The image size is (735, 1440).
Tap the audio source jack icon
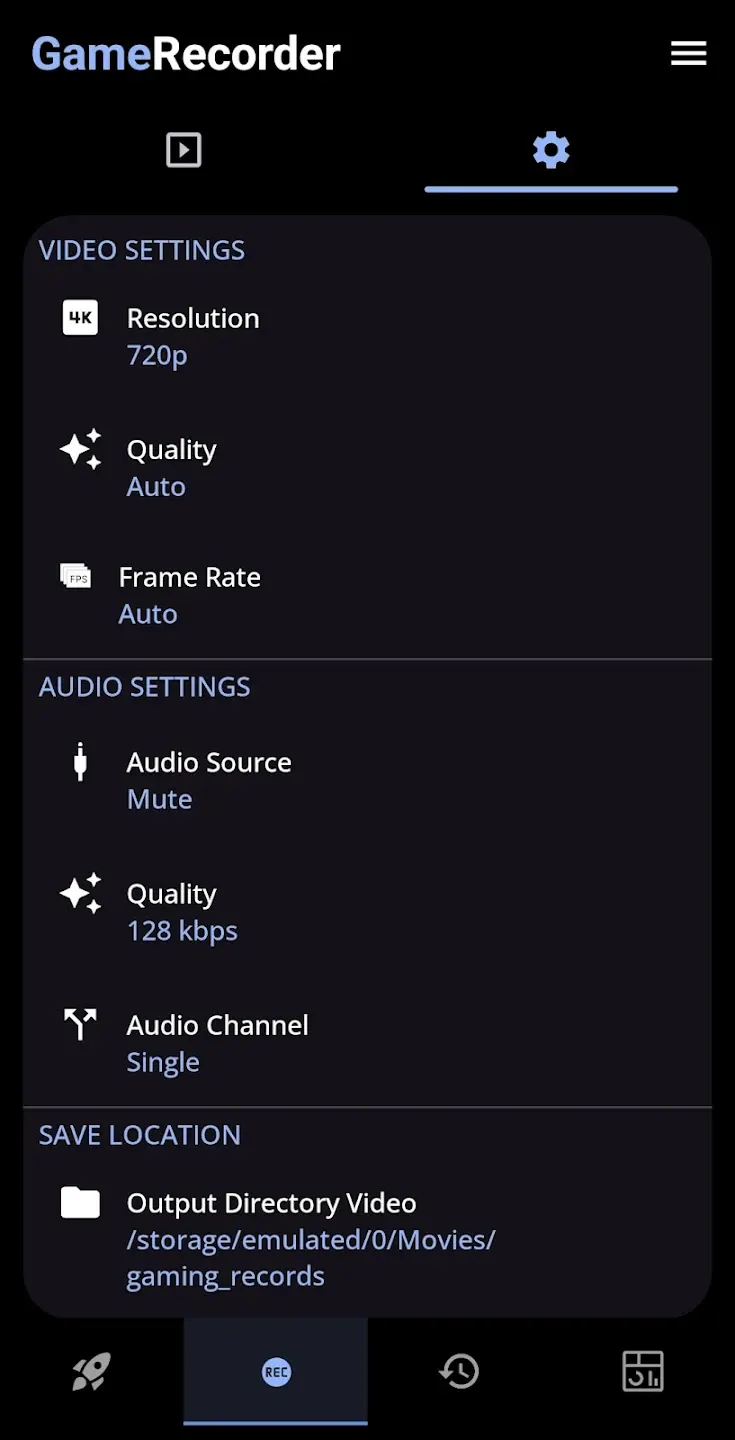[x=80, y=763]
